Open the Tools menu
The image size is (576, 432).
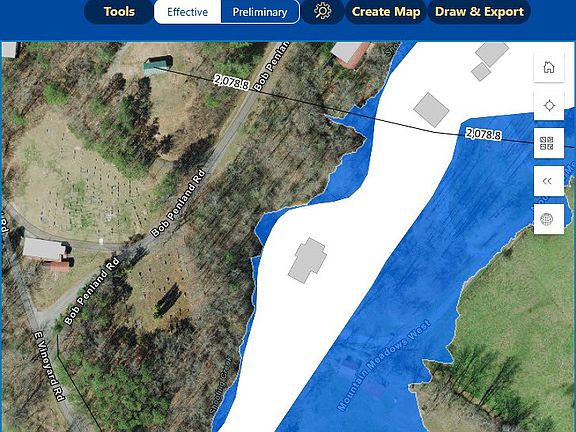pos(119,12)
